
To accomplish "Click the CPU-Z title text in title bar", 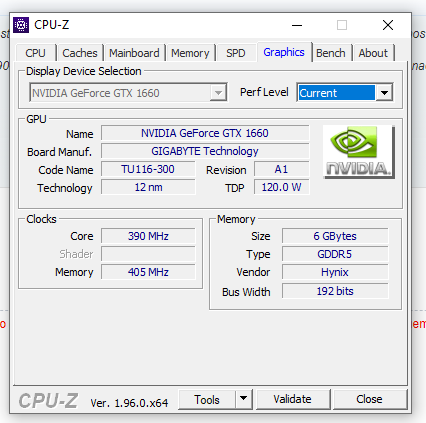I will (x=52, y=25).
